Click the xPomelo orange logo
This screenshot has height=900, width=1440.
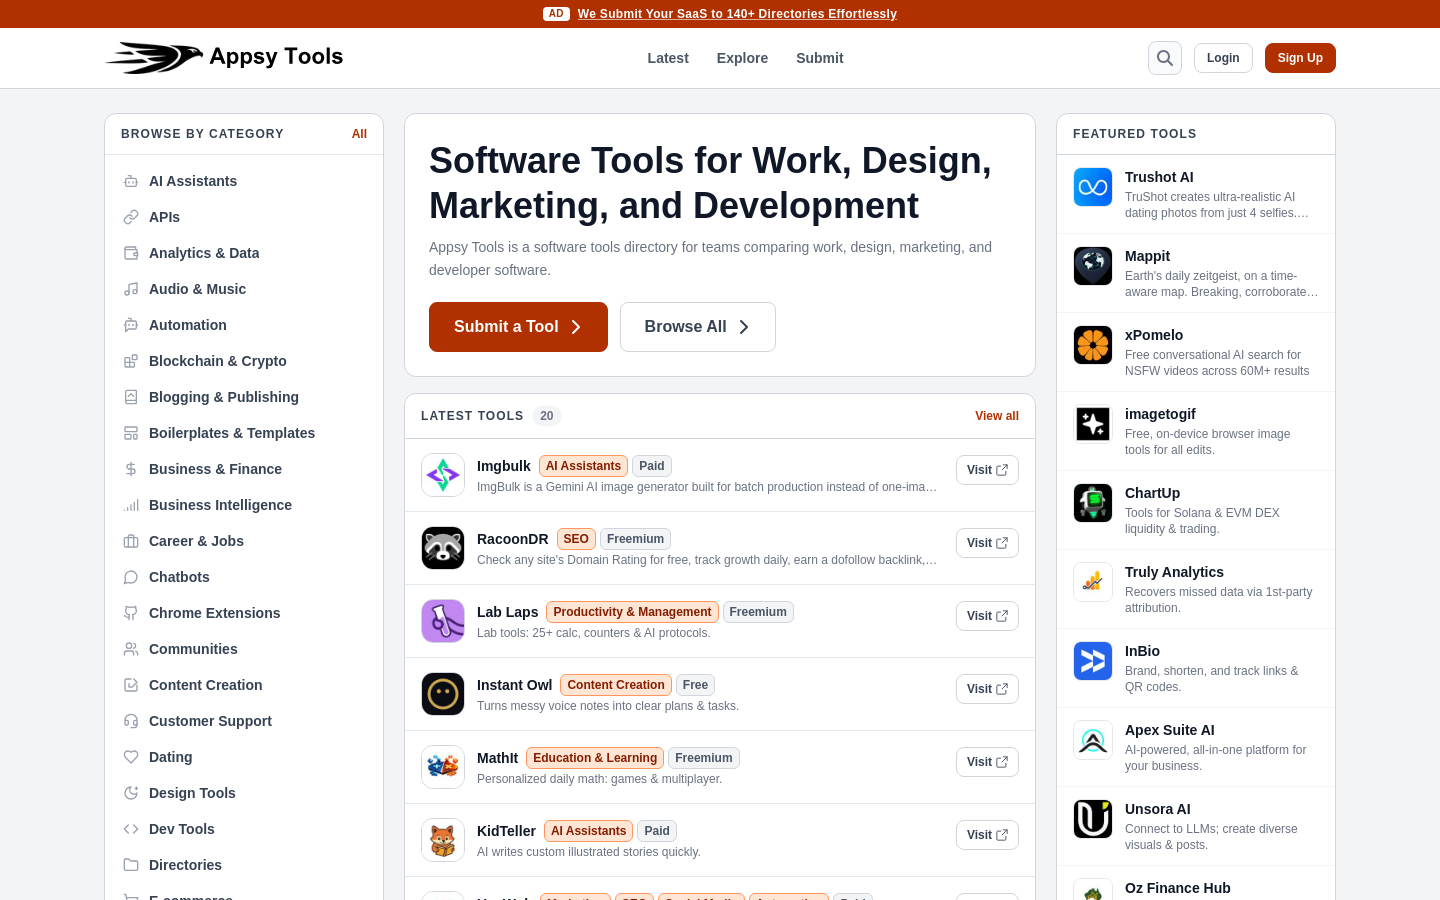[x=1093, y=345]
